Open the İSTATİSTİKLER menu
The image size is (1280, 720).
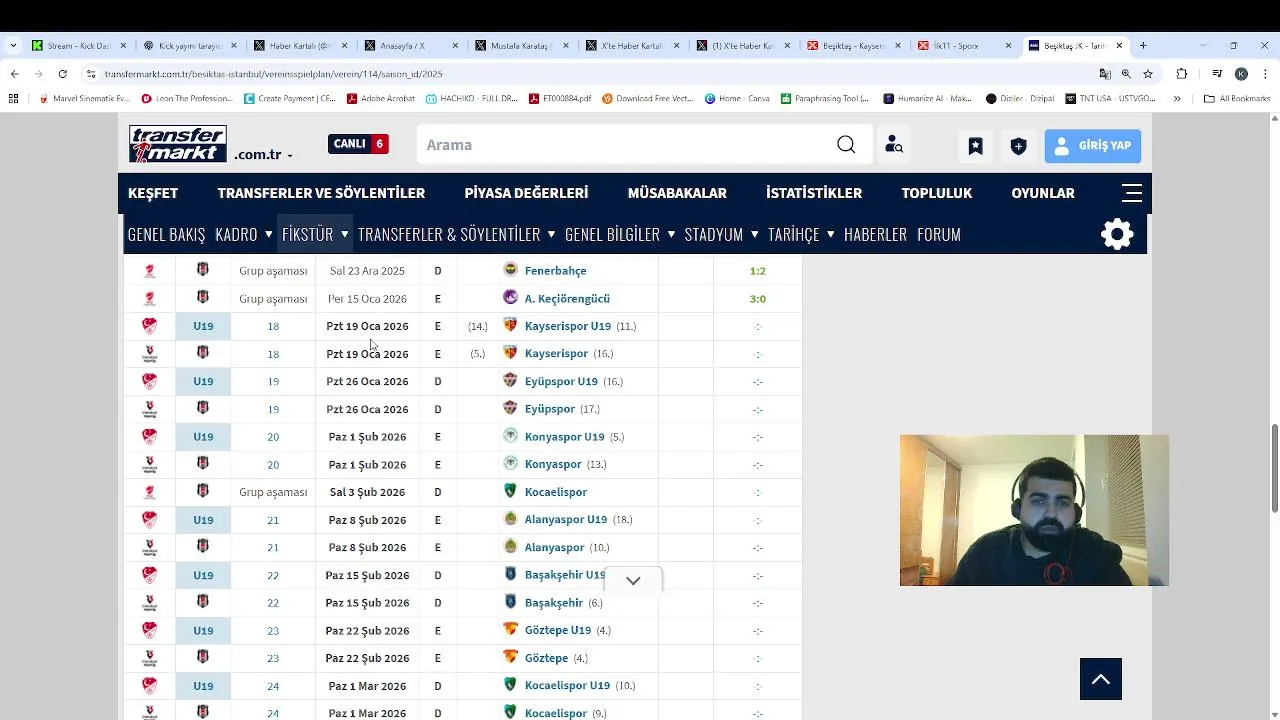[814, 193]
